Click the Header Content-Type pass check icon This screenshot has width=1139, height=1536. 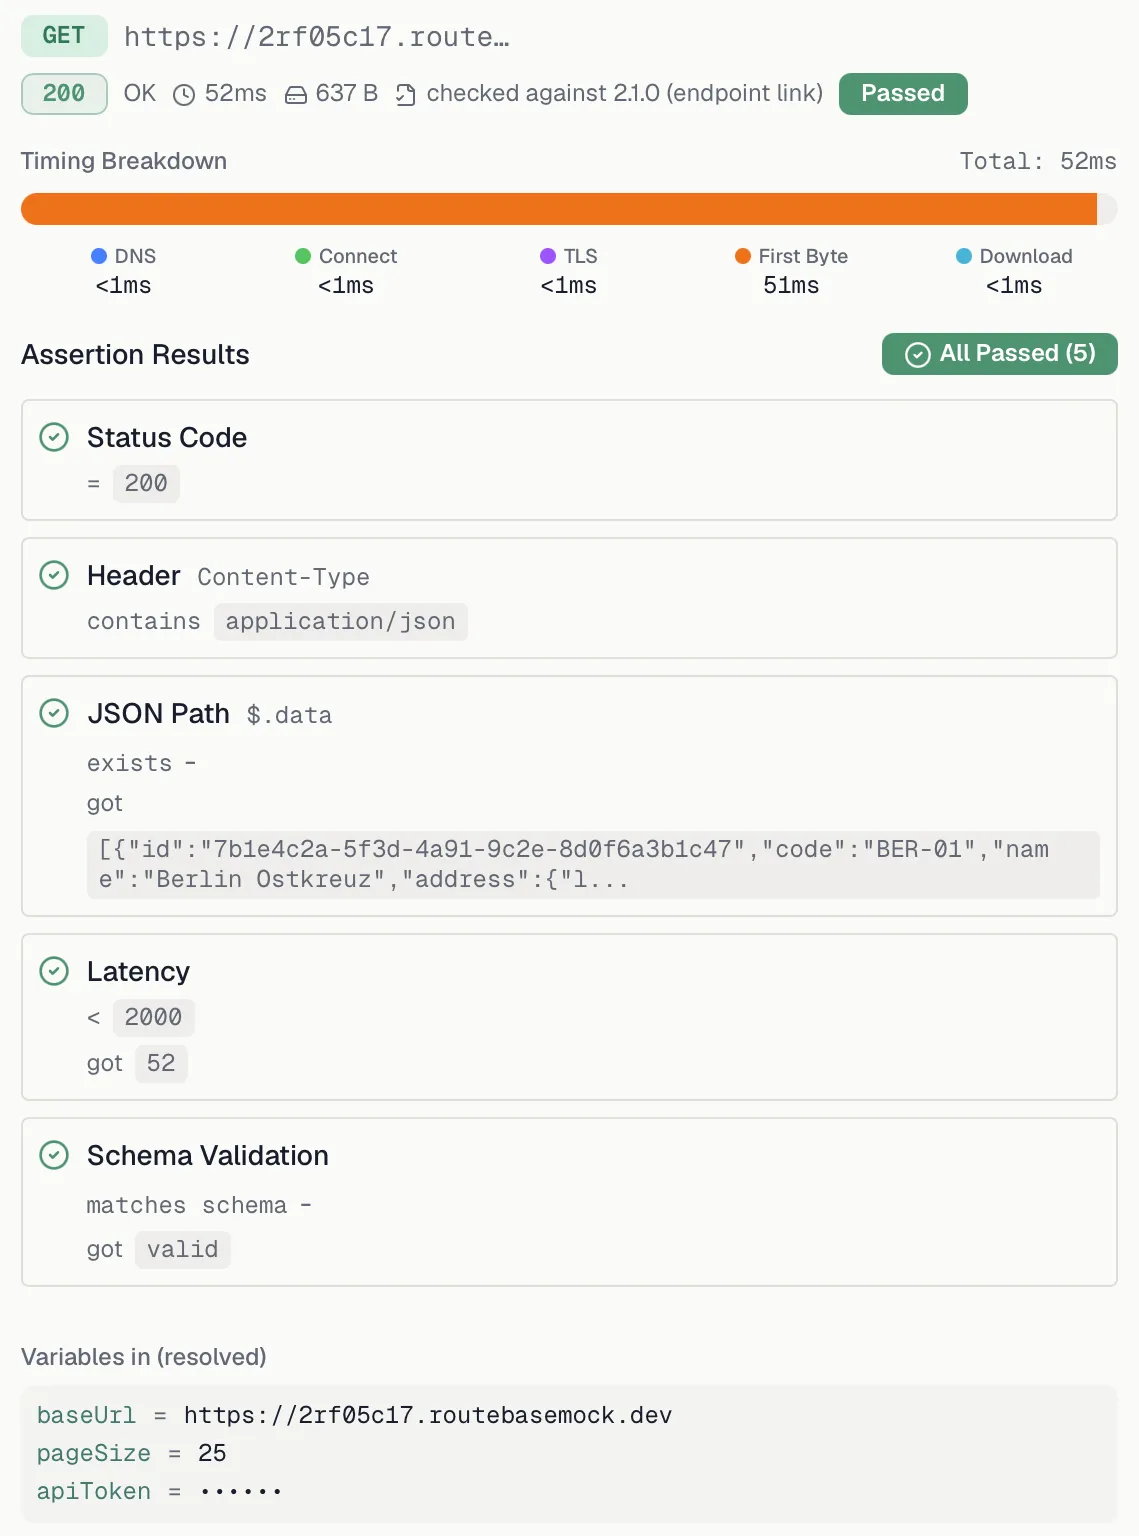(54, 575)
